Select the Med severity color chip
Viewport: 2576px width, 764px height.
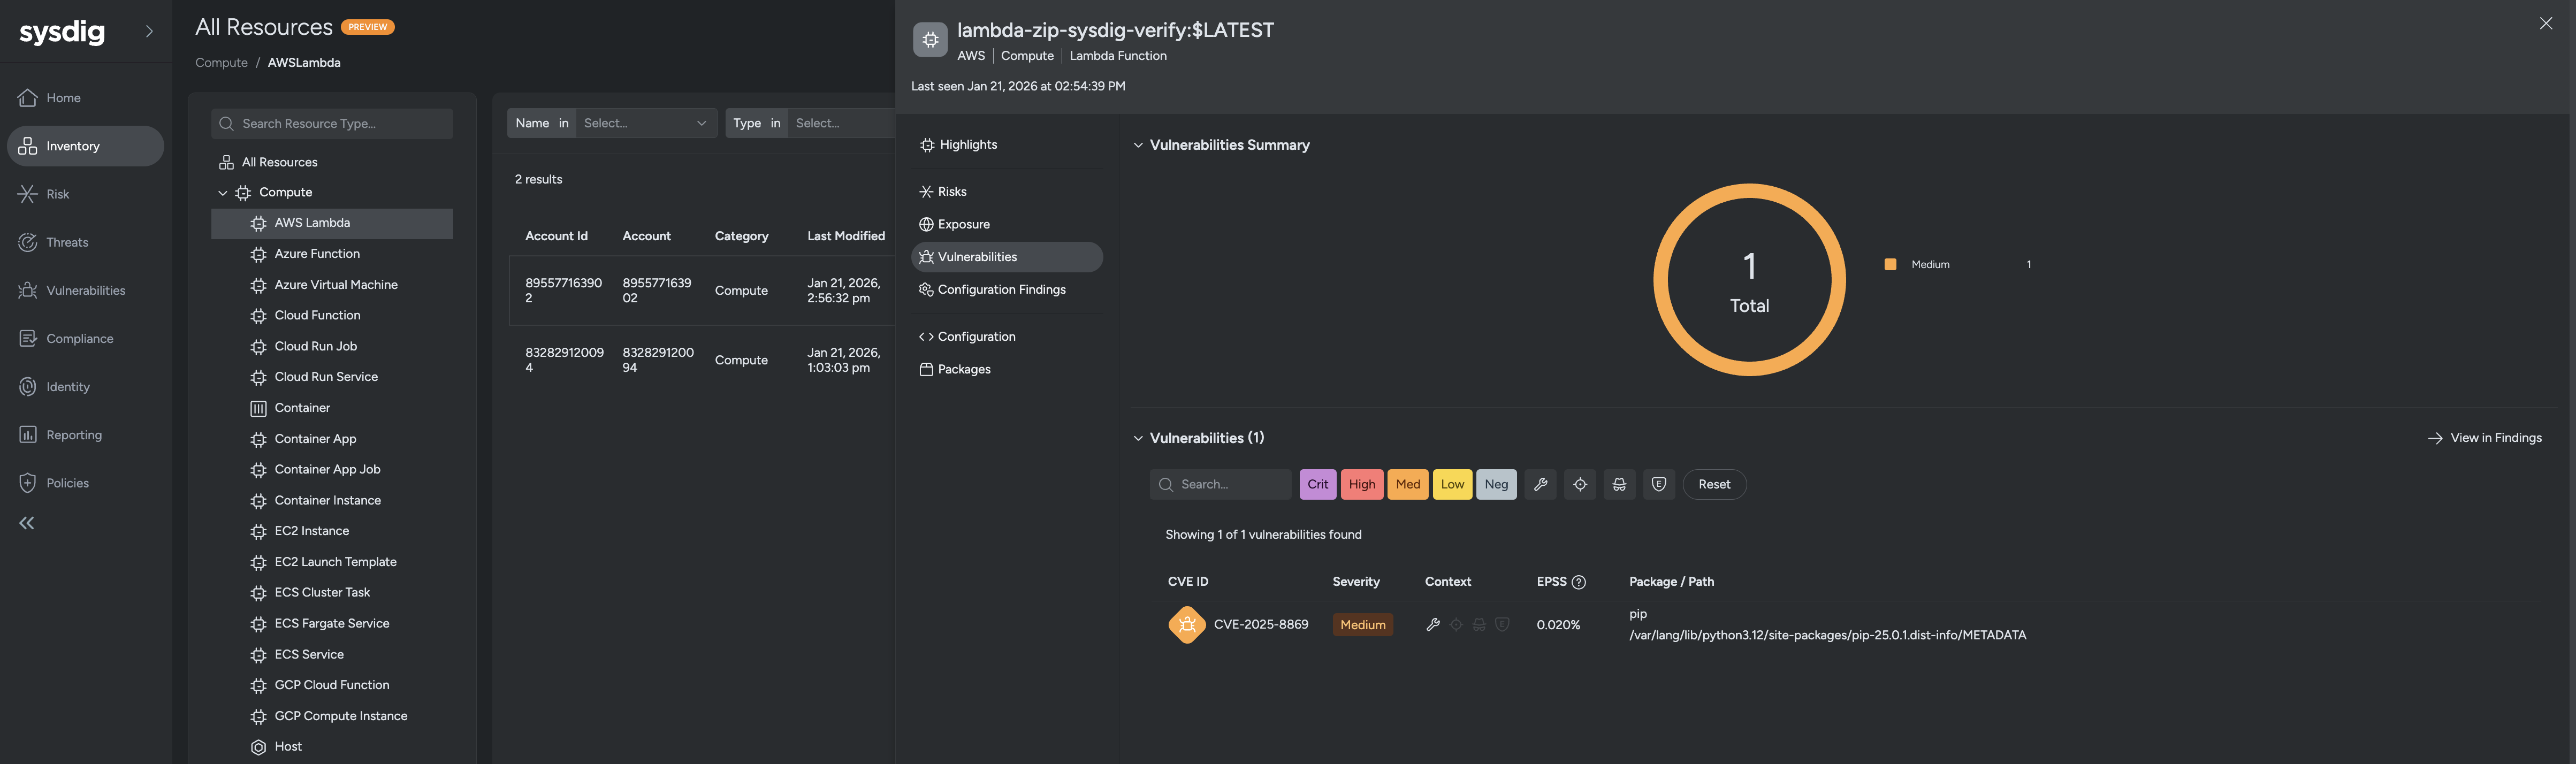pyautogui.click(x=1407, y=484)
